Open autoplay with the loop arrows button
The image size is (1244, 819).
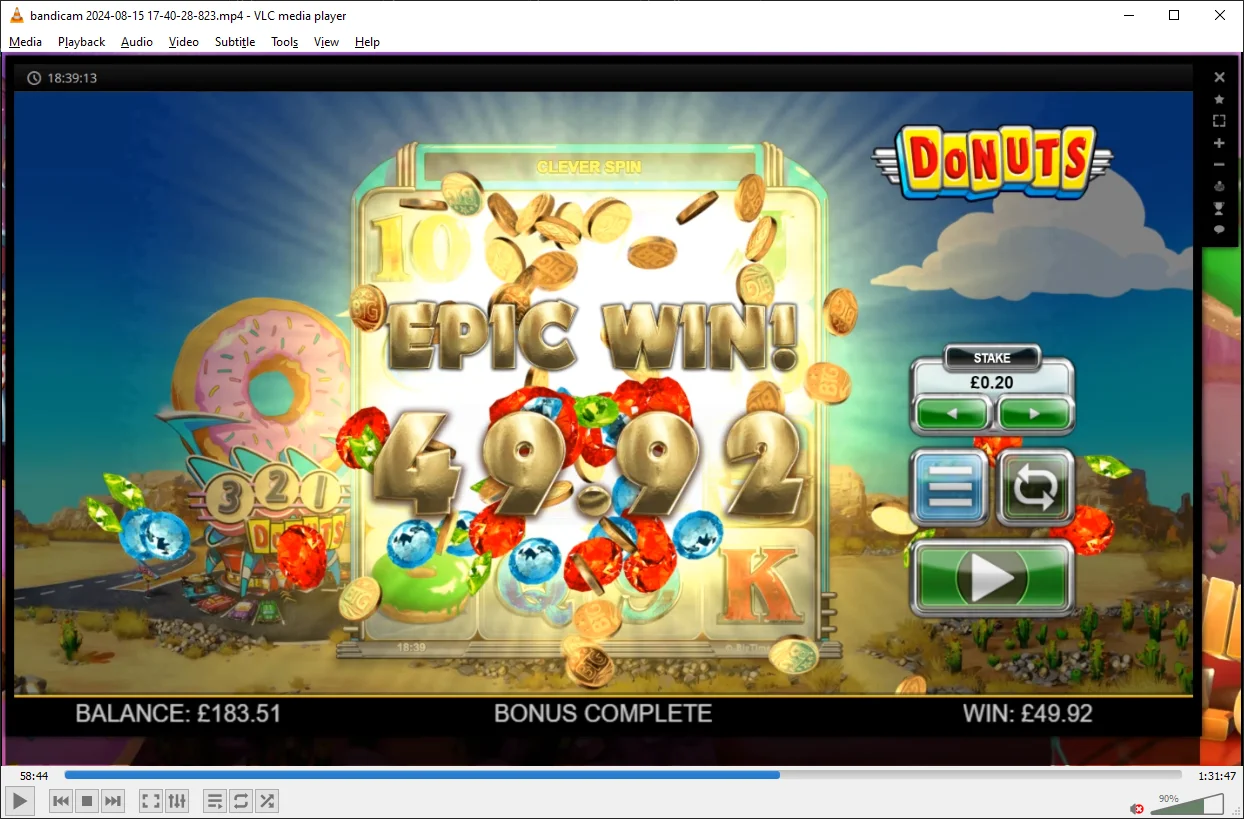[1035, 488]
